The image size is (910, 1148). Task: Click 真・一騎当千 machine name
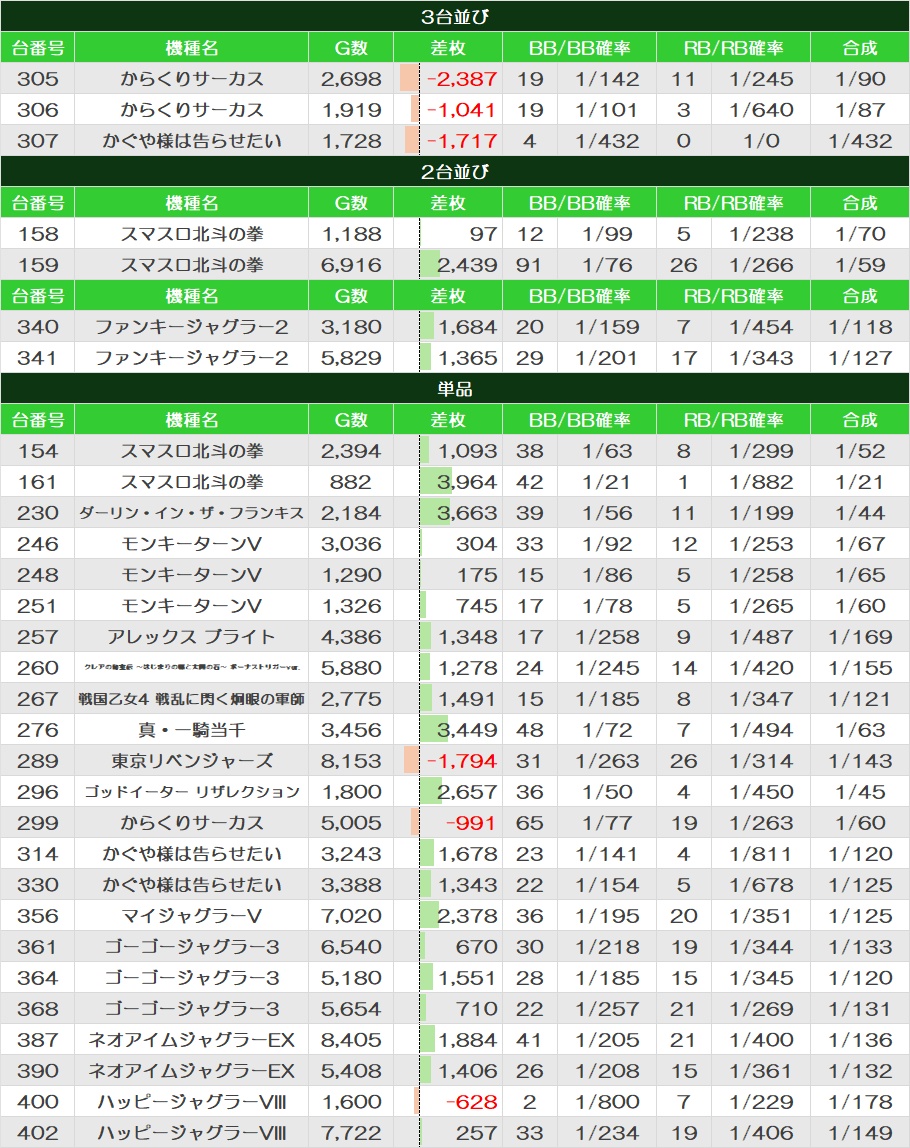point(192,730)
